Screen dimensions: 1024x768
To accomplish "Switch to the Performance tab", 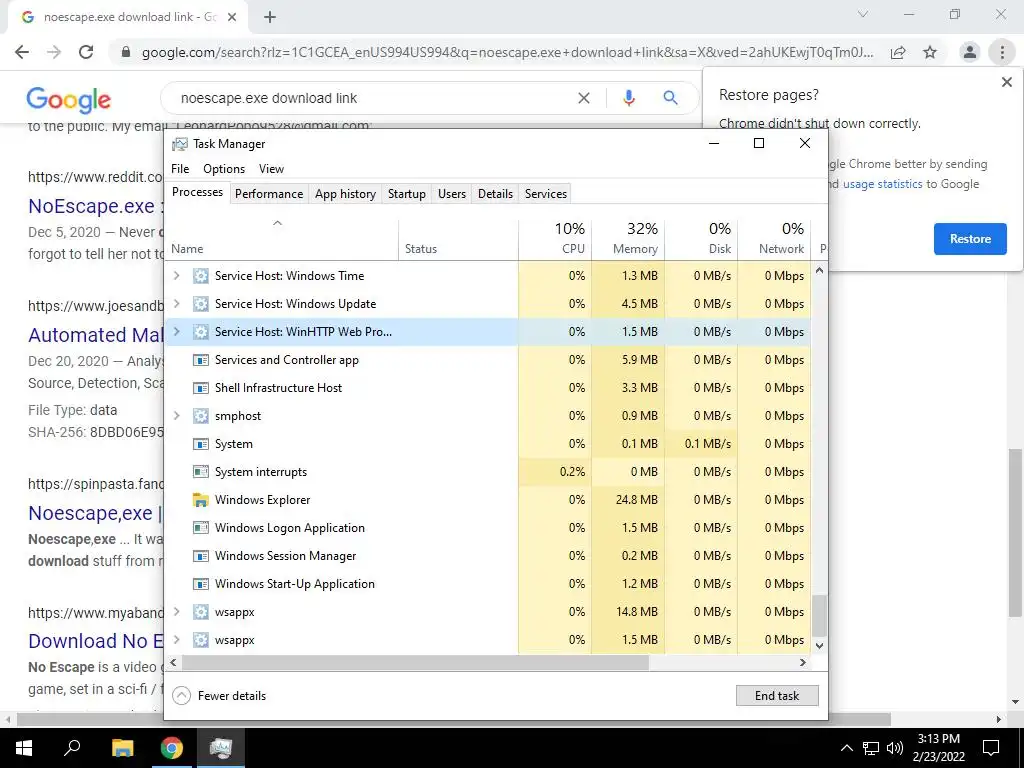I will tap(269, 194).
